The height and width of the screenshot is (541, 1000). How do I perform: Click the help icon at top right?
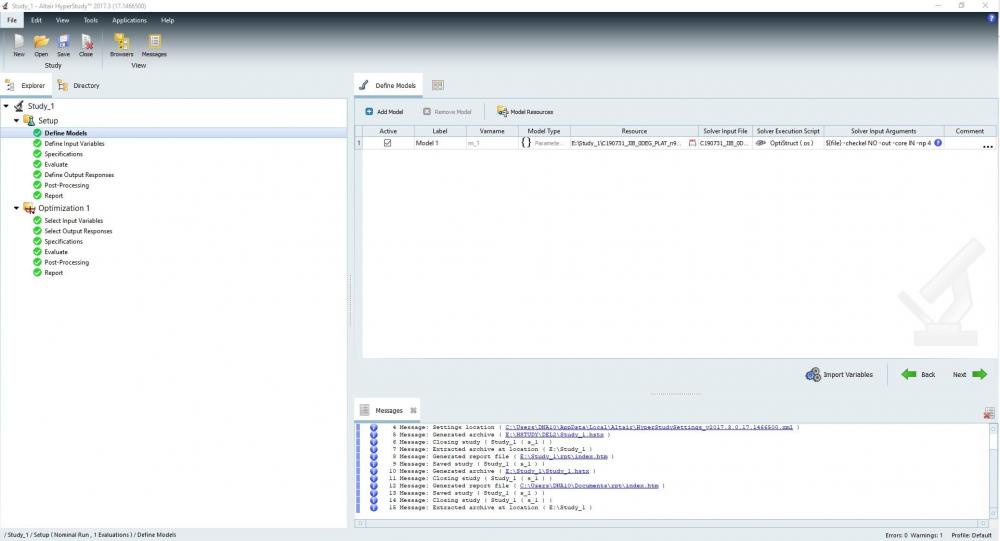(991, 19)
